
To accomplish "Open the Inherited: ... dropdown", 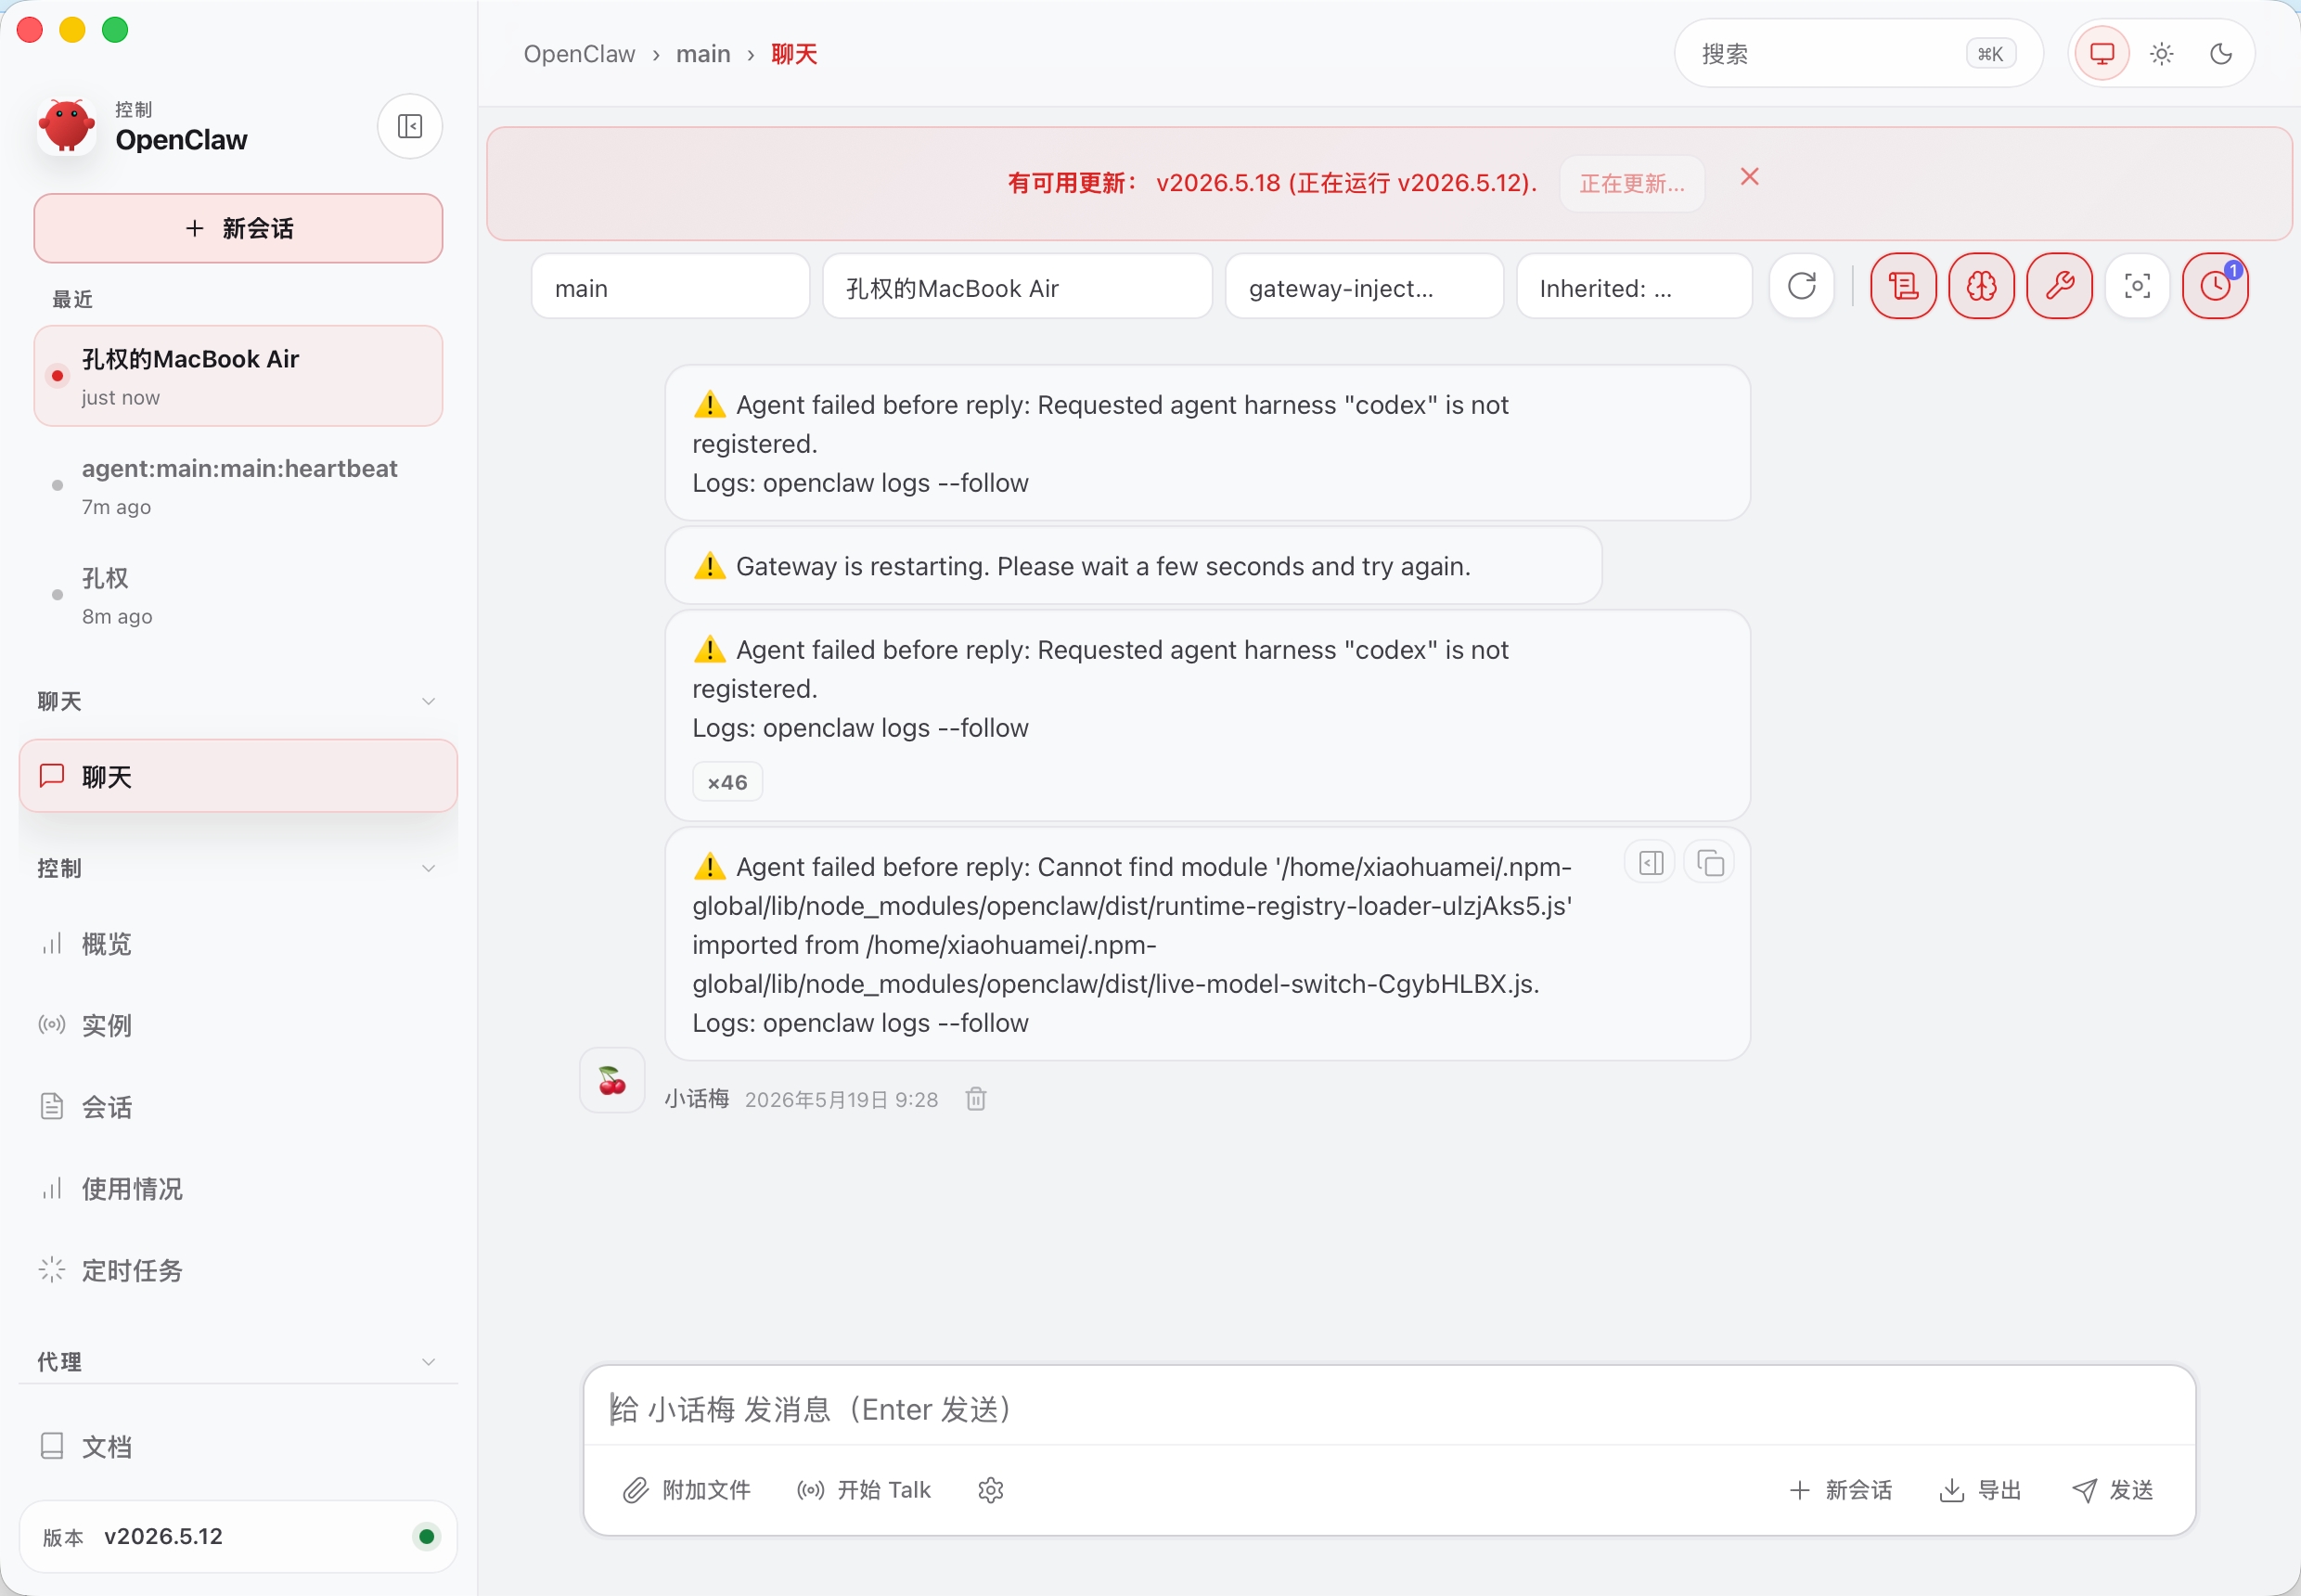I will [x=1634, y=287].
